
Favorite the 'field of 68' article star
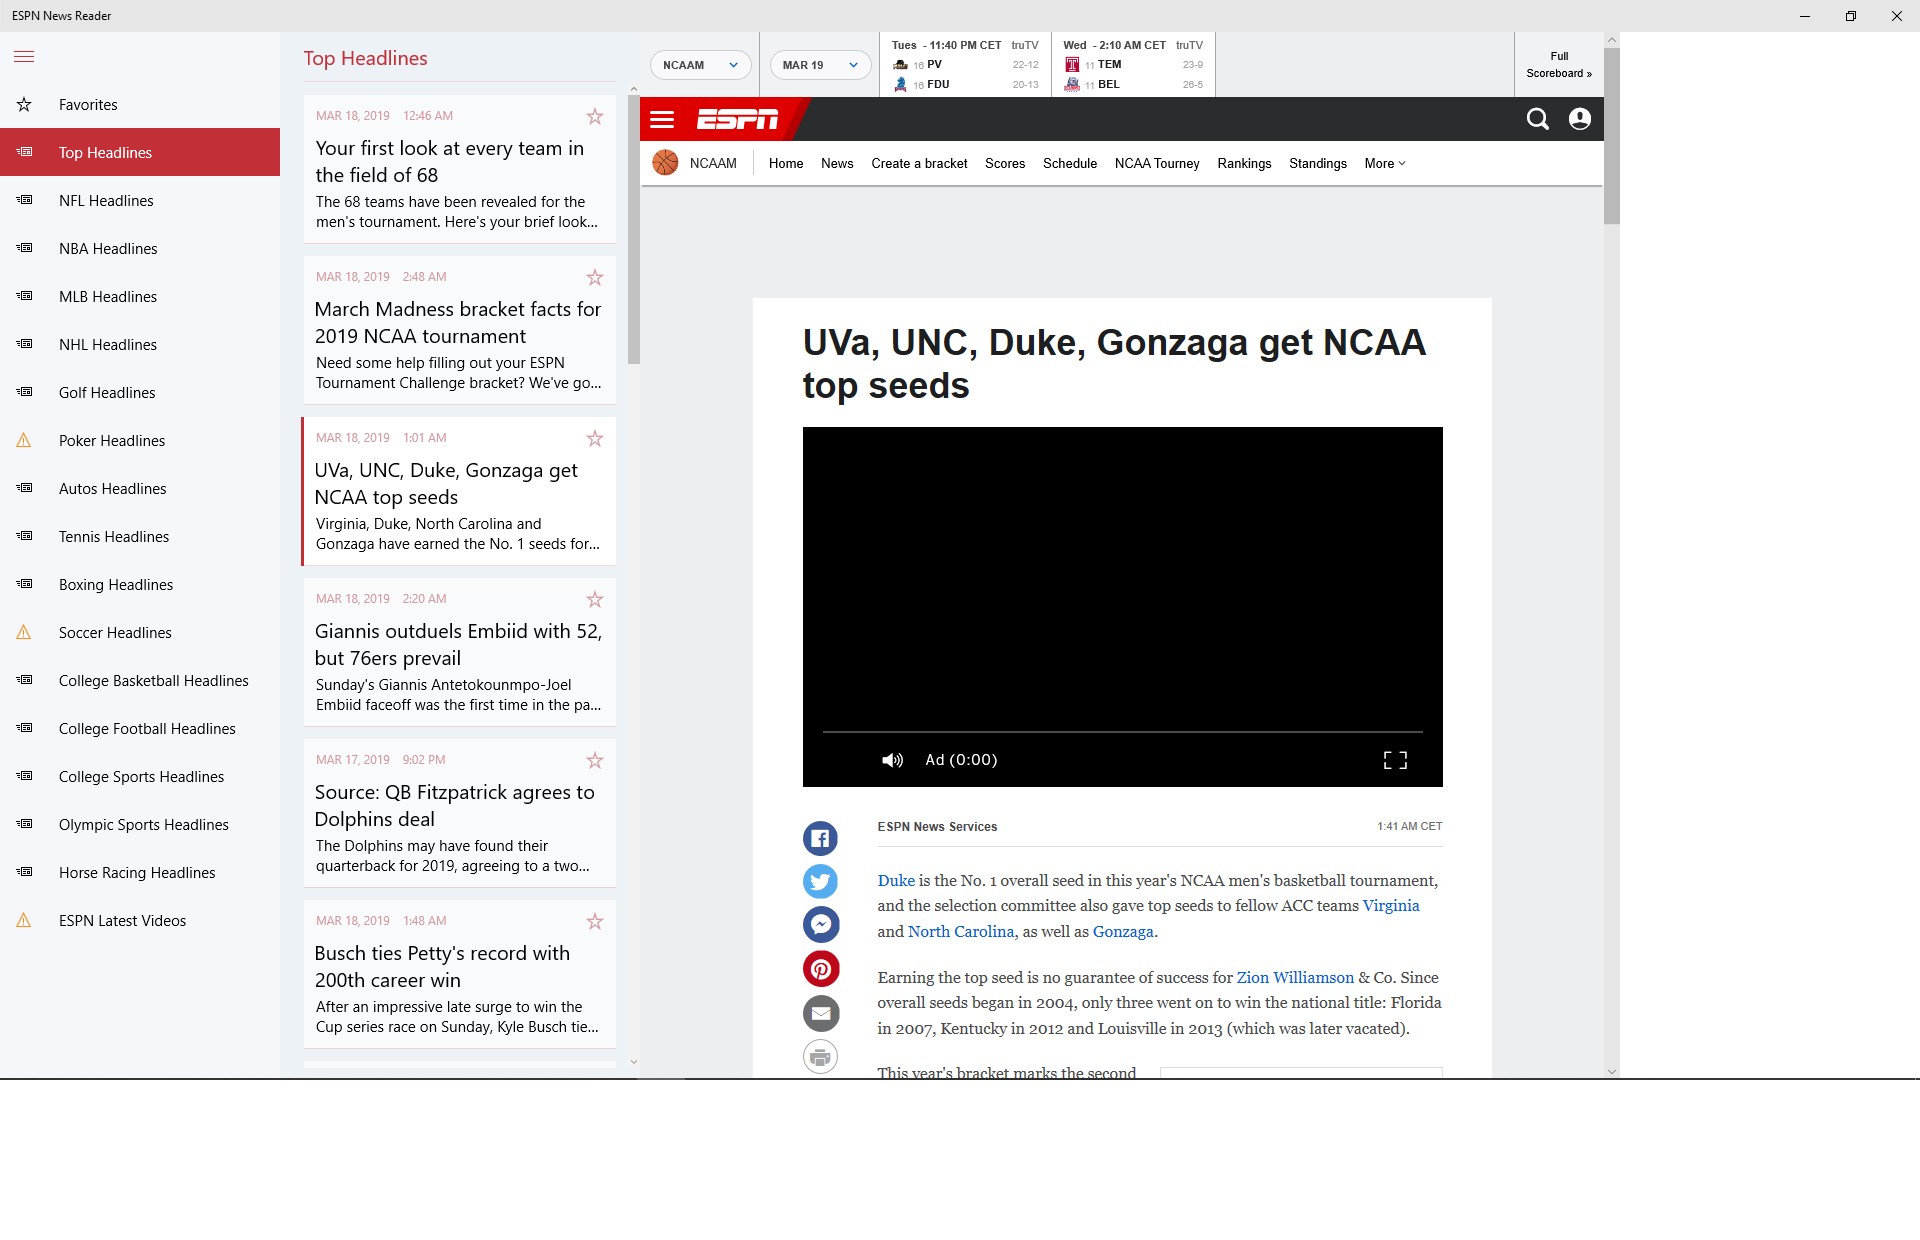(x=595, y=116)
